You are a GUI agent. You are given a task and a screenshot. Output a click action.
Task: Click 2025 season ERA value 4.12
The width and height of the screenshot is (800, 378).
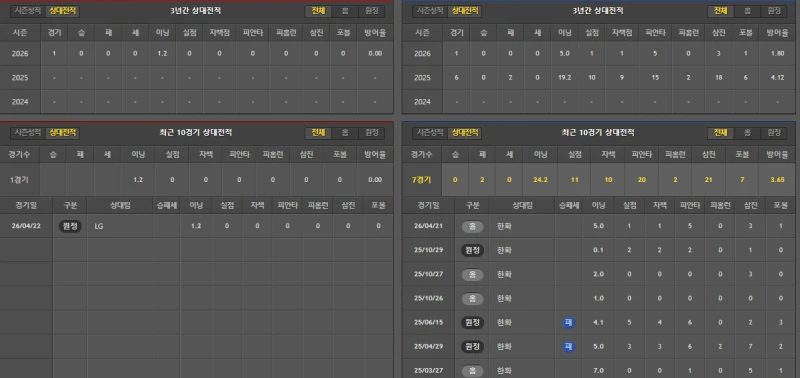coord(778,78)
